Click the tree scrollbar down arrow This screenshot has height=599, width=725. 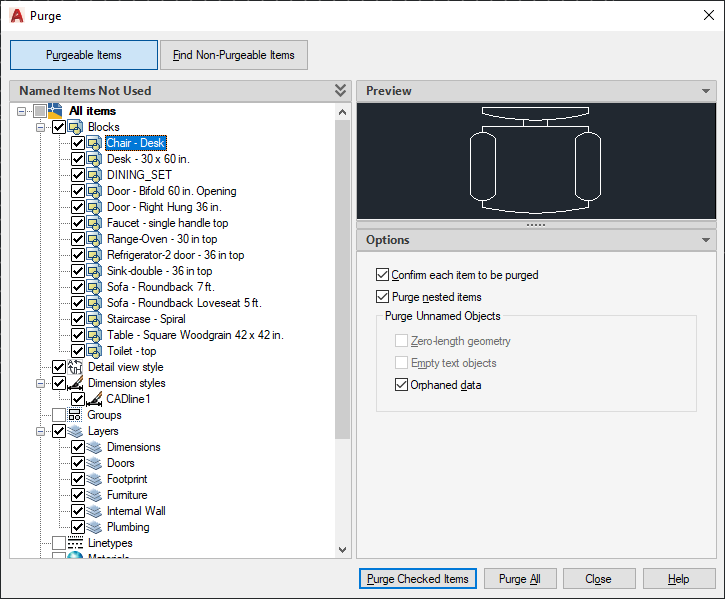pos(342,550)
